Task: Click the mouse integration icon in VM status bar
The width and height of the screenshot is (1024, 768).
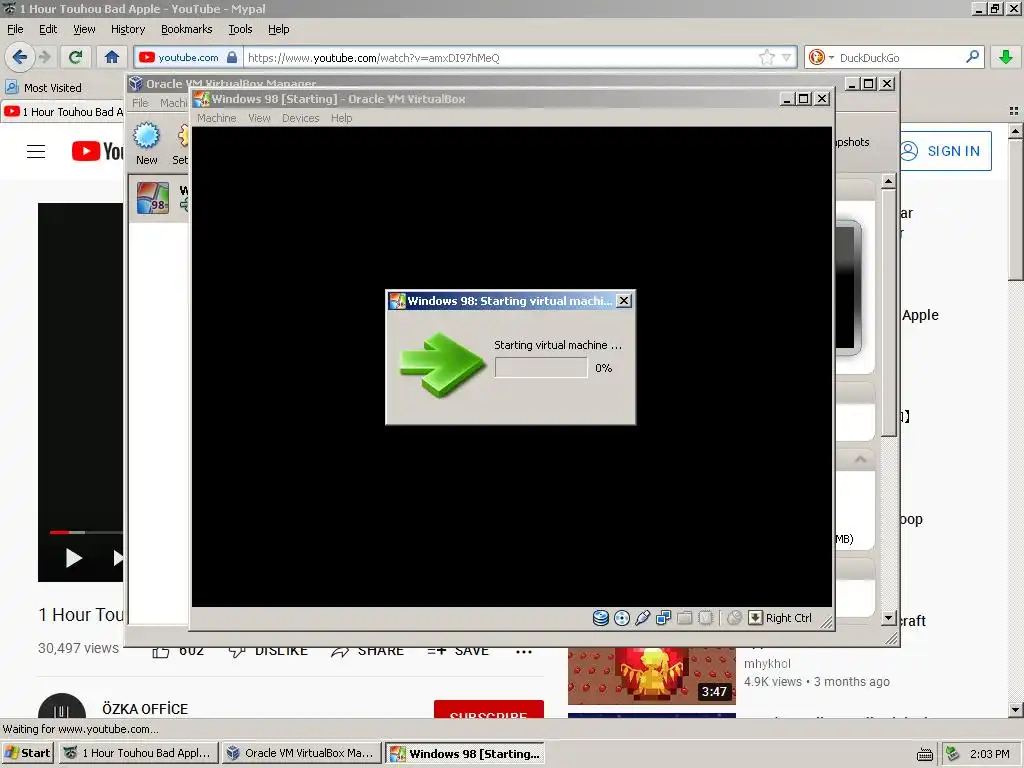Action: [x=734, y=618]
